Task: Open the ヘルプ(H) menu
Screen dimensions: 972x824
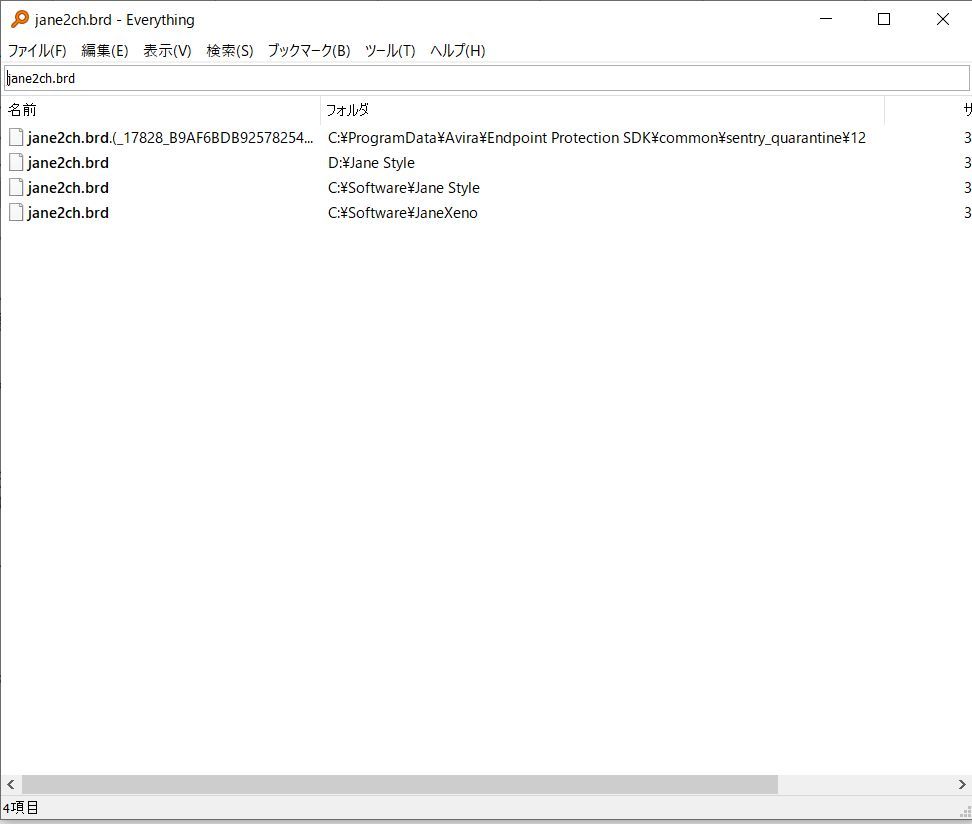Action: coord(457,51)
